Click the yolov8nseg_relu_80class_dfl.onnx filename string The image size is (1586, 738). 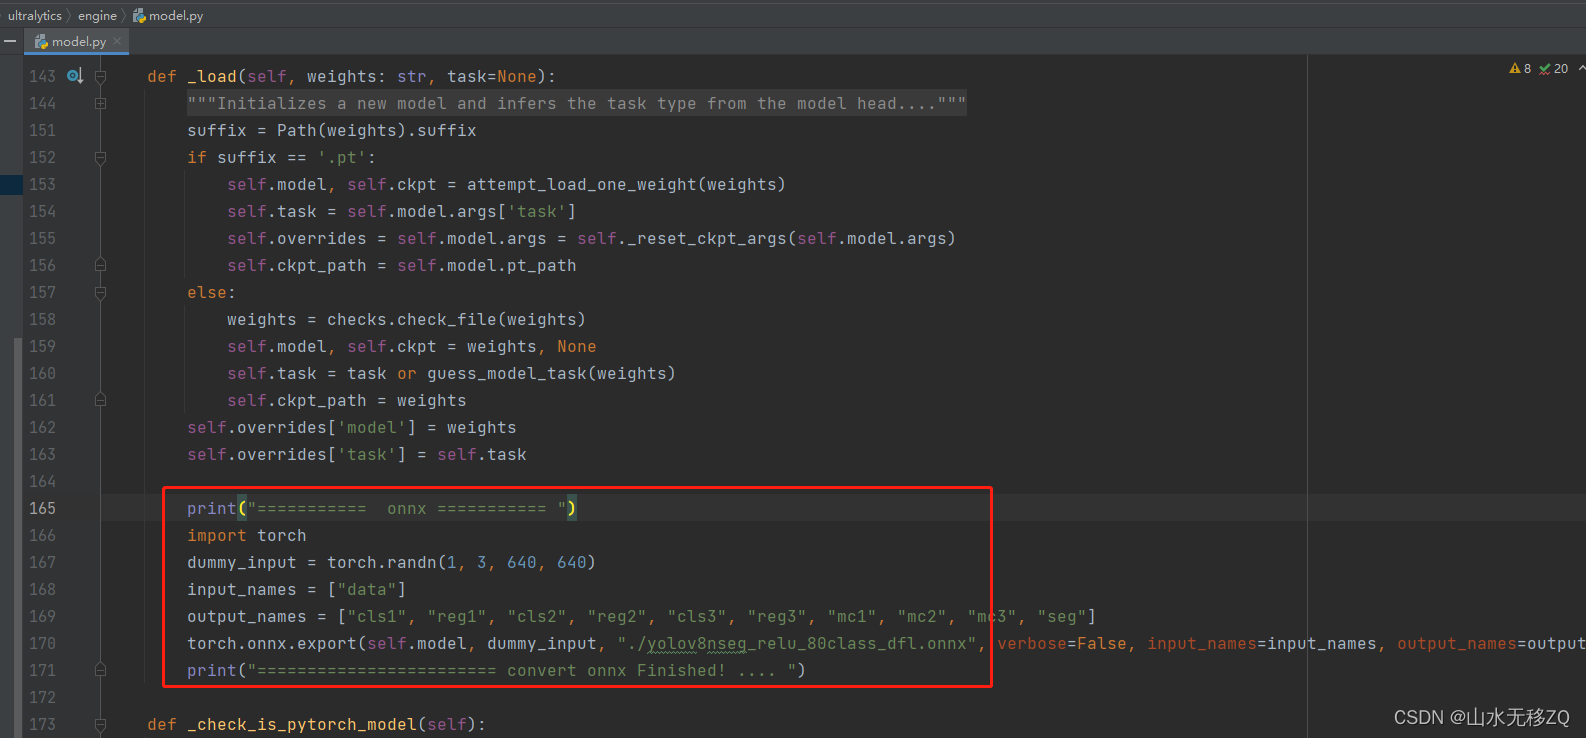[797, 644]
